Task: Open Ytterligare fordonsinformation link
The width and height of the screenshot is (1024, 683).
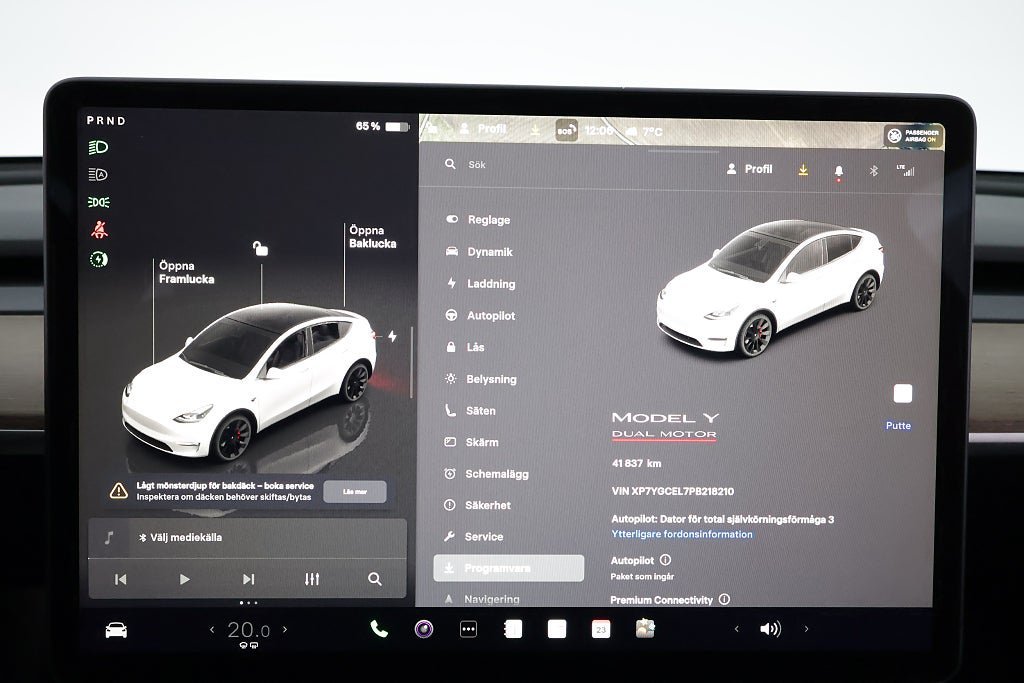Action: [682, 534]
